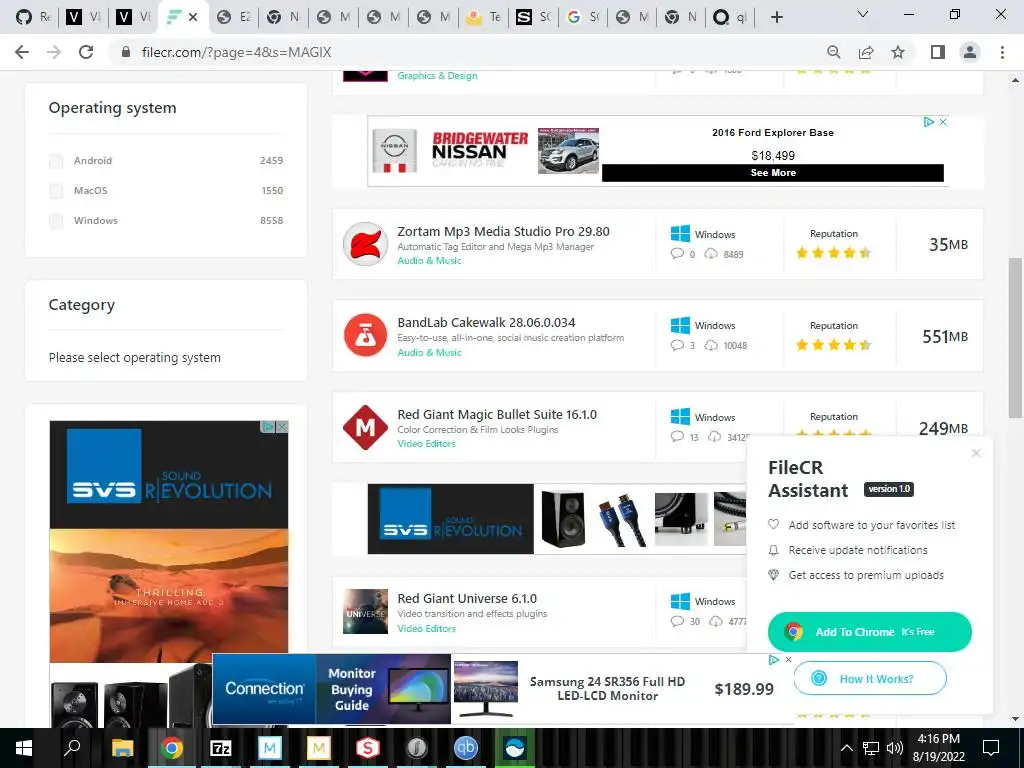Toggle the Chrome side panel icon

[938, 52]
